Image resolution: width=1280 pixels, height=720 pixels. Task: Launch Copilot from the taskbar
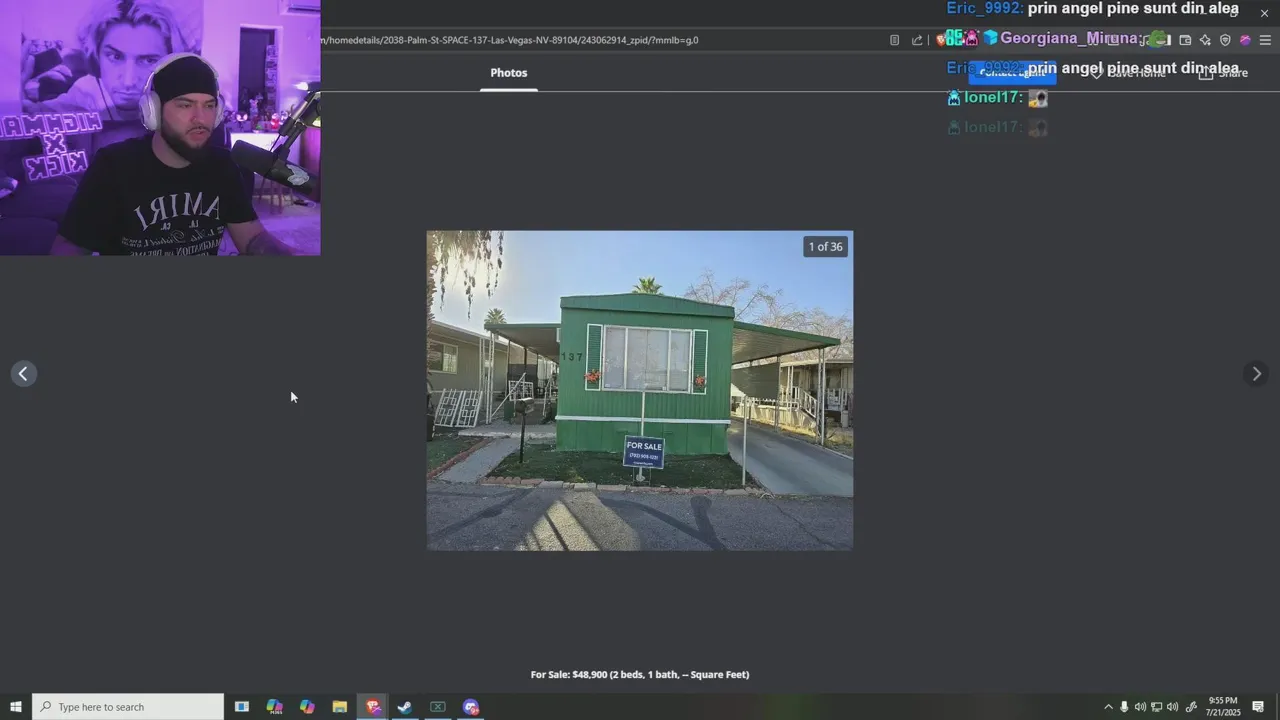click(x=307, y=707)
